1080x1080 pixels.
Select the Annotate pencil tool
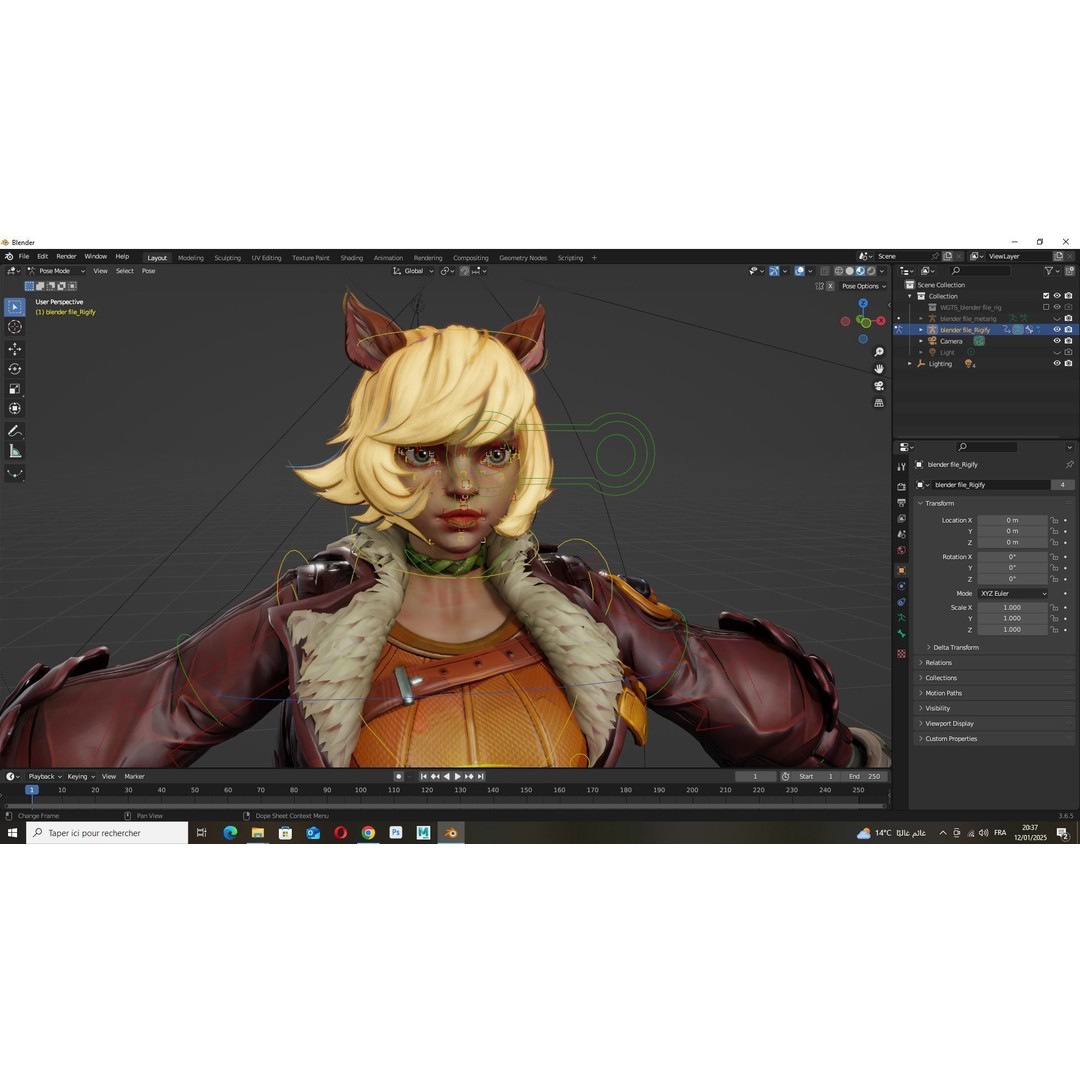(x=14, y=431)
